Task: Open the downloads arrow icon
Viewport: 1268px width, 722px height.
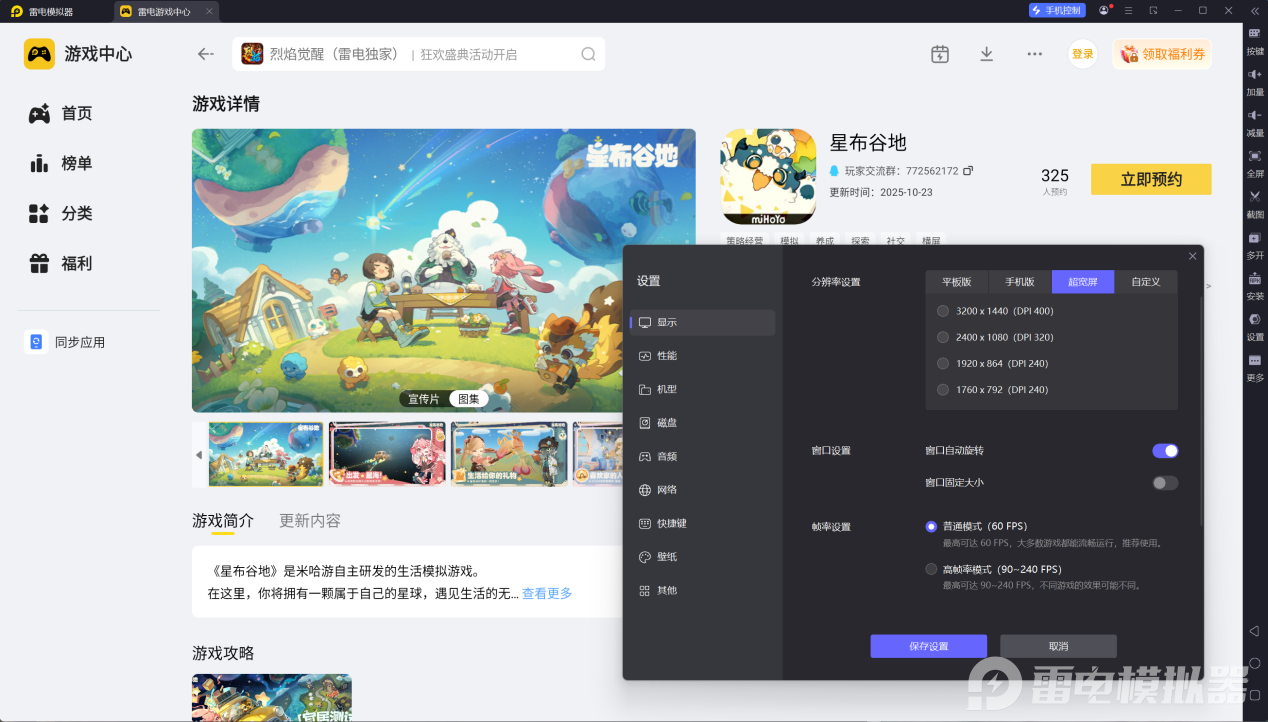Action: [987, 54]
